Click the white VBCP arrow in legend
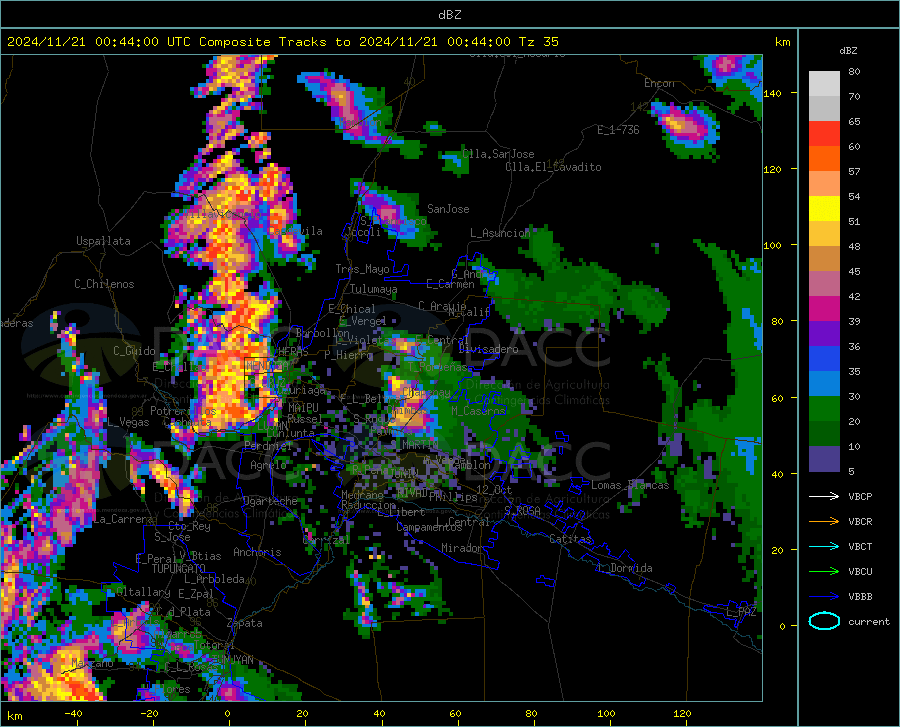The height and width of the screenshot is (727, 900). [x=824, y=496]
